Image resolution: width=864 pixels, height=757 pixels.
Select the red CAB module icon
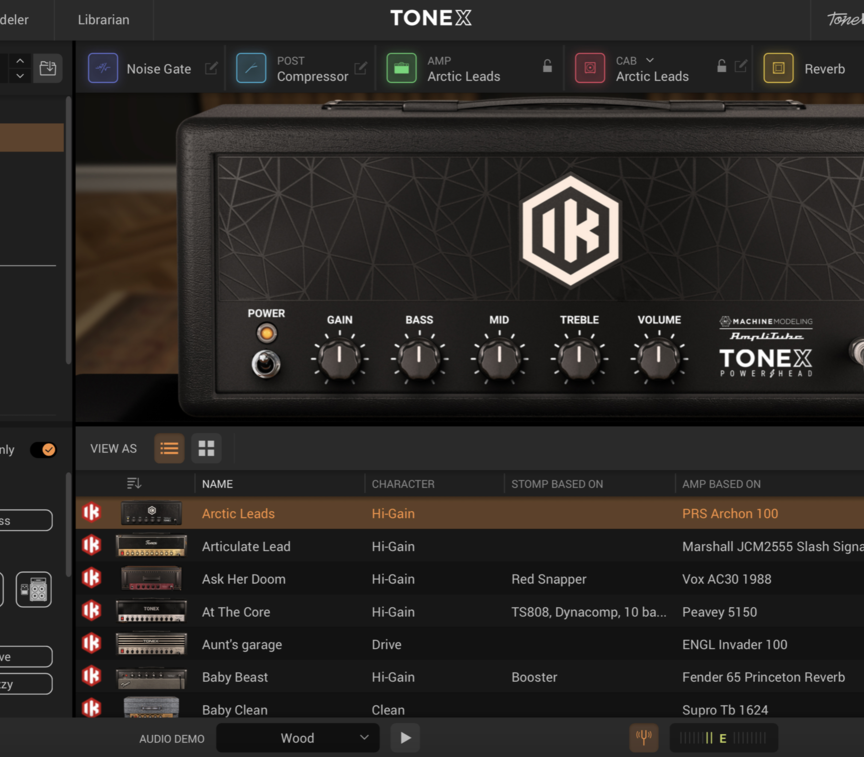pos(590,68)
